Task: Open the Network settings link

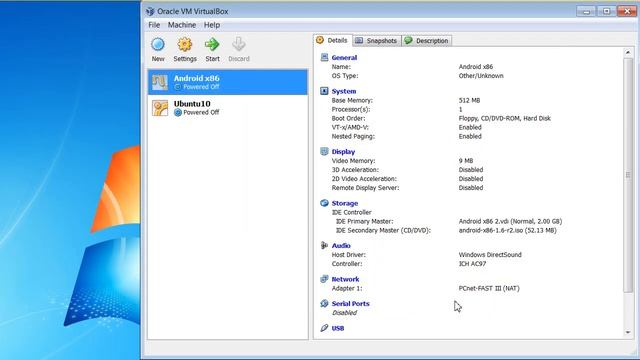Action: pos(345,279)
